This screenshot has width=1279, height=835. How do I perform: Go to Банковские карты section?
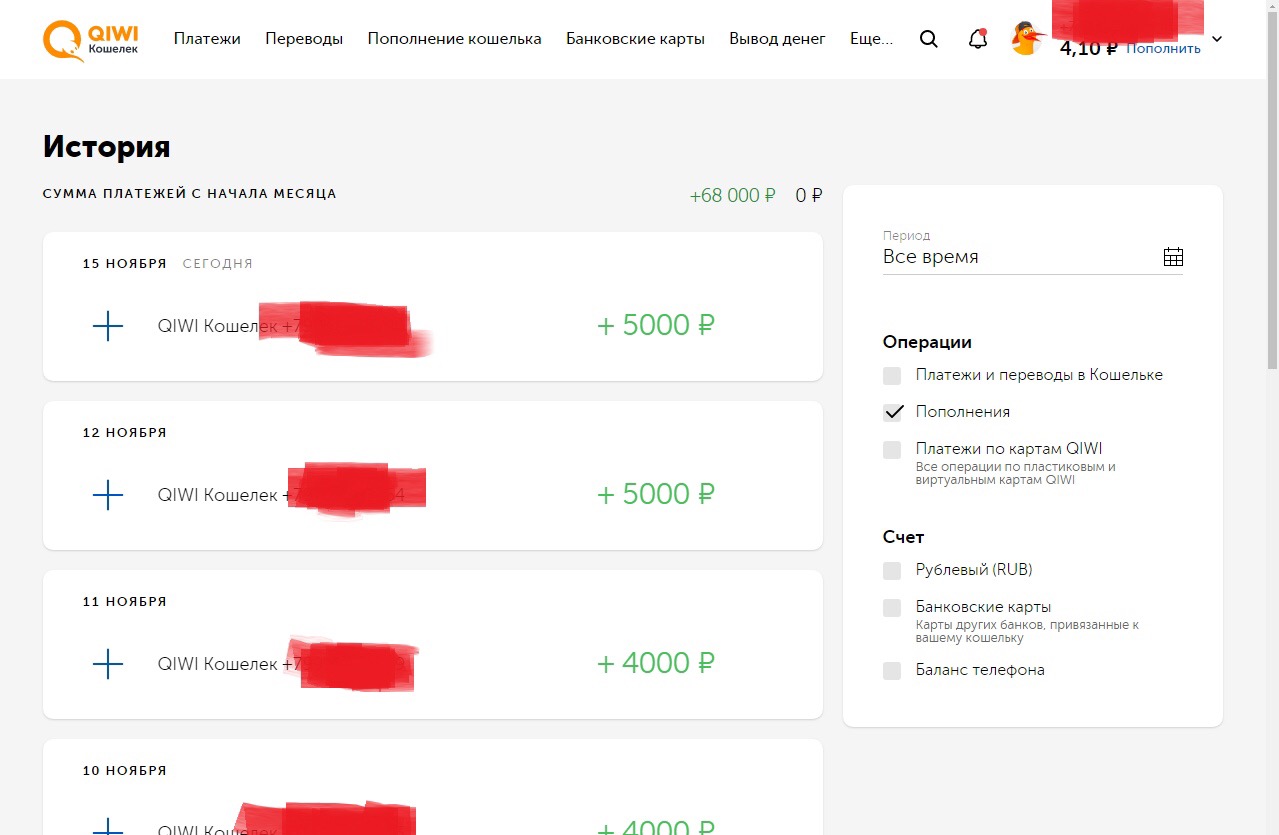point(635,39)
